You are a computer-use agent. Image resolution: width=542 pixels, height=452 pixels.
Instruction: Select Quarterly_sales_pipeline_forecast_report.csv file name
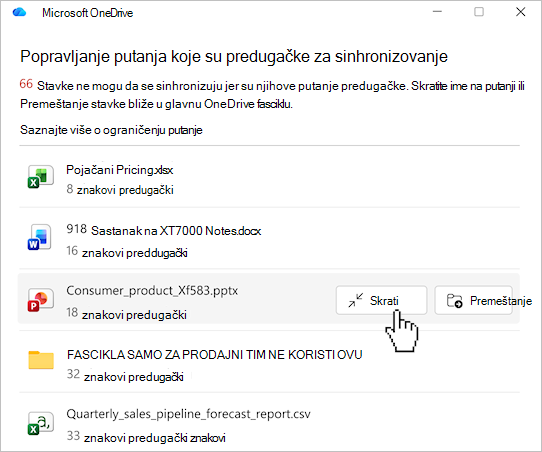pos(188,414)
